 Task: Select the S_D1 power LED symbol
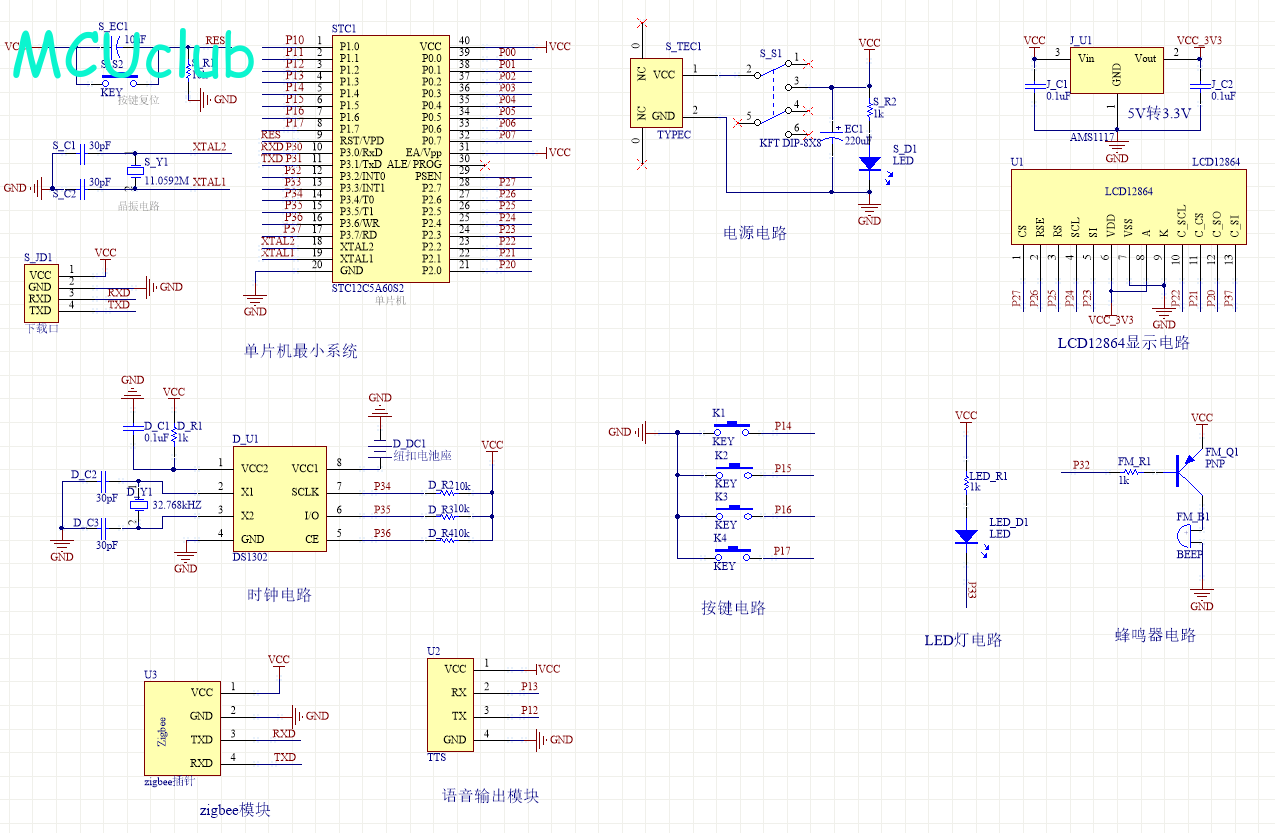tap(870, 162)
